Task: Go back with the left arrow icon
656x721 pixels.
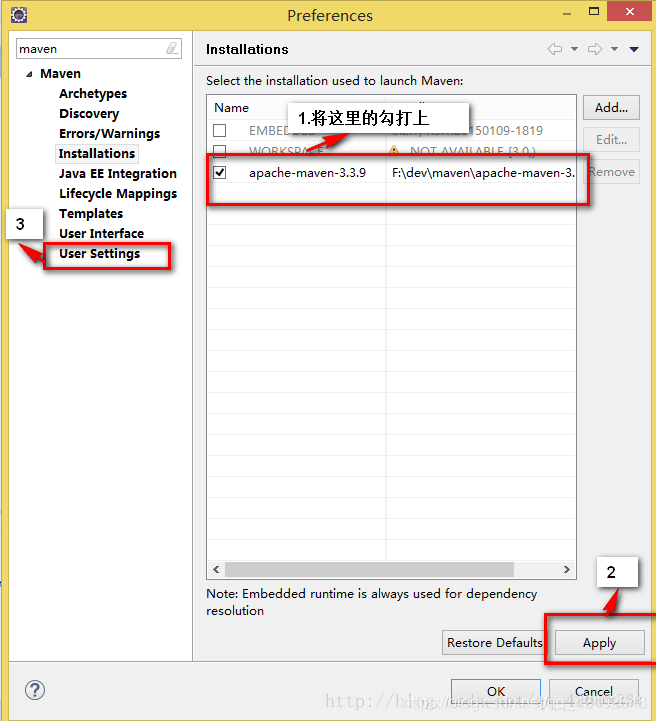Action: [555, 49]
